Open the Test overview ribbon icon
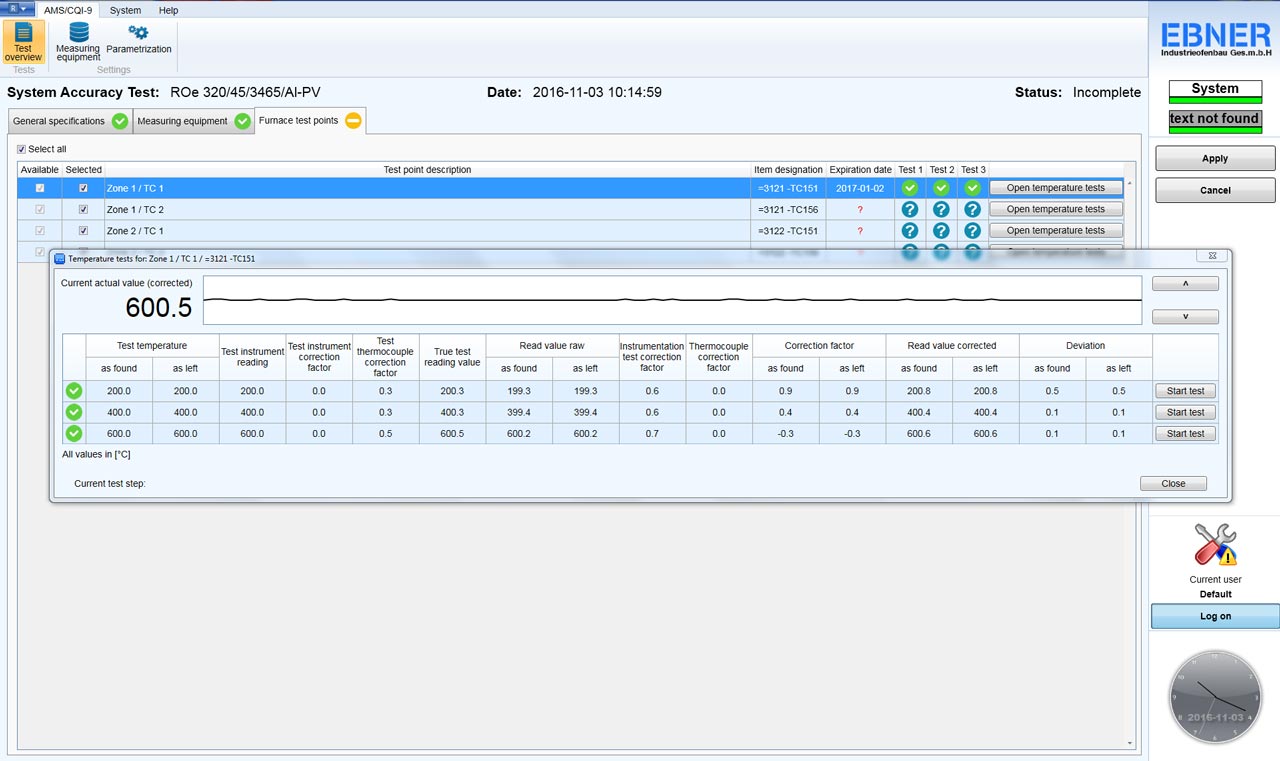The image size is (1280, 761). 23,41
